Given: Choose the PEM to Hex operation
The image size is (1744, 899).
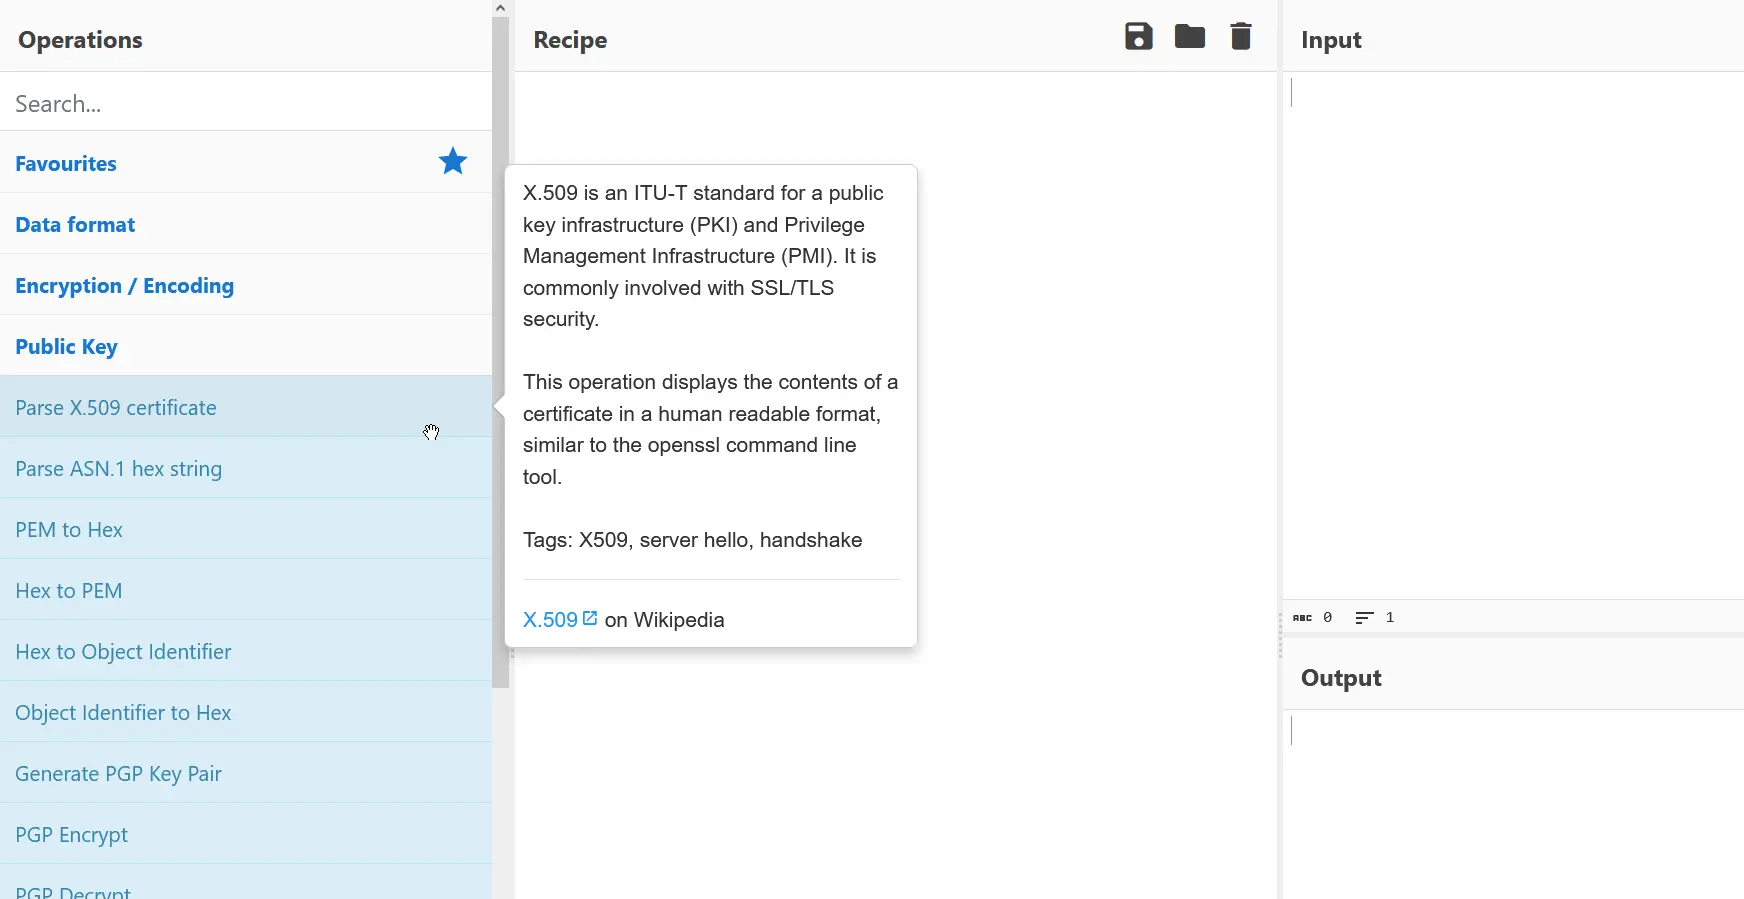Looking at the screenshot, I should pos(69,530).
